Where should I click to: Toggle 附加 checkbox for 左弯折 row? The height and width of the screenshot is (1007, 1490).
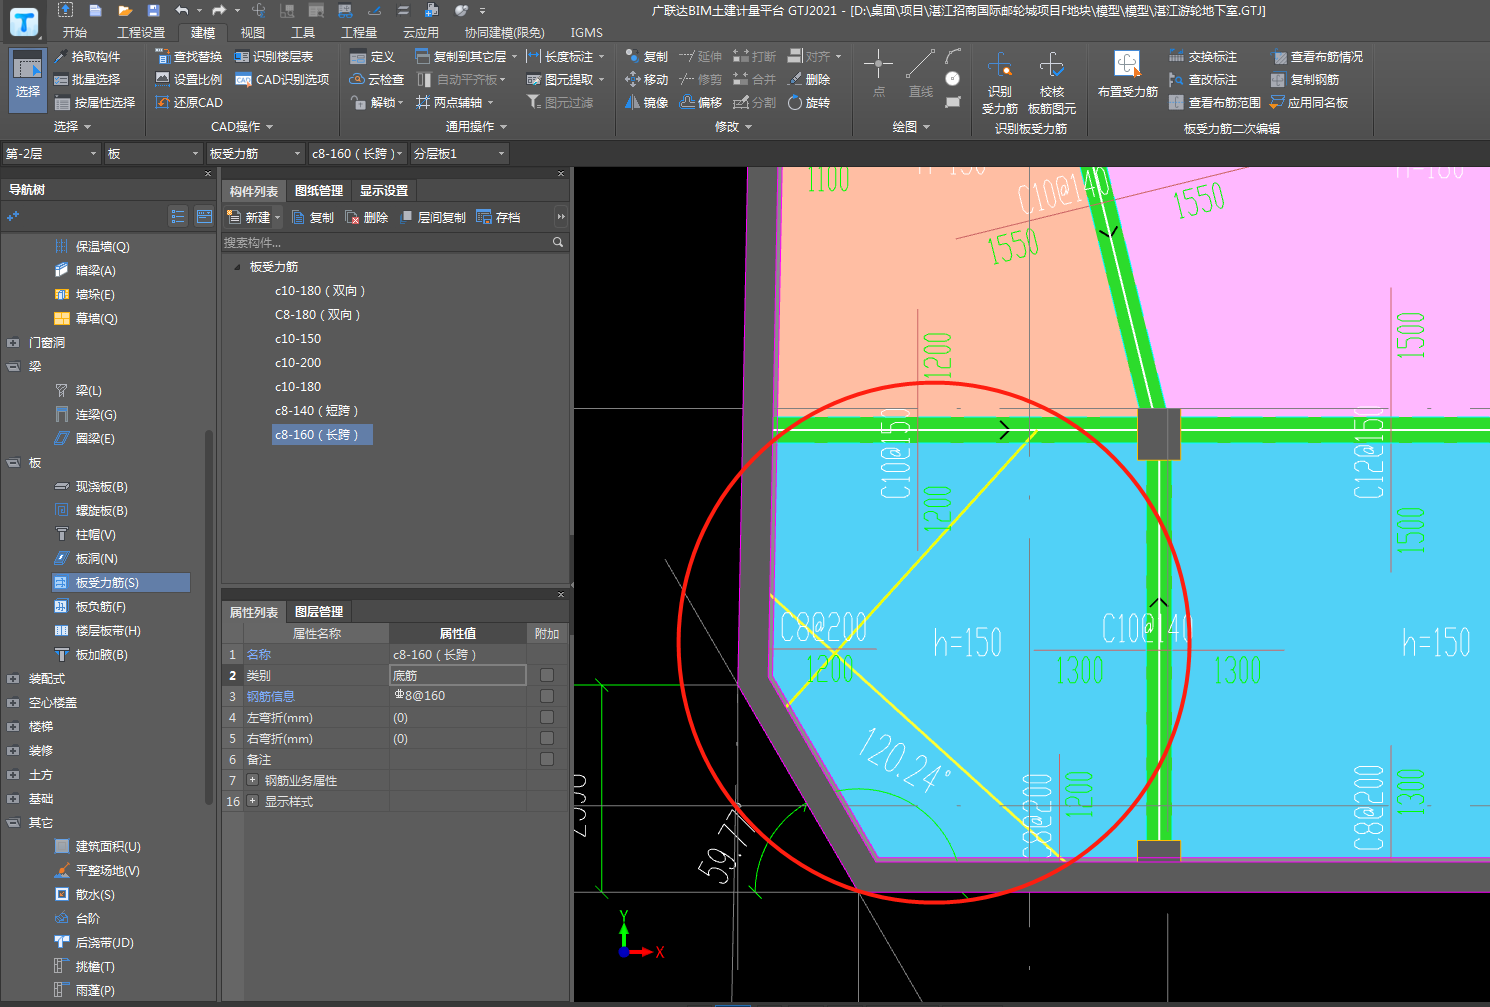(x=547, y=717)
